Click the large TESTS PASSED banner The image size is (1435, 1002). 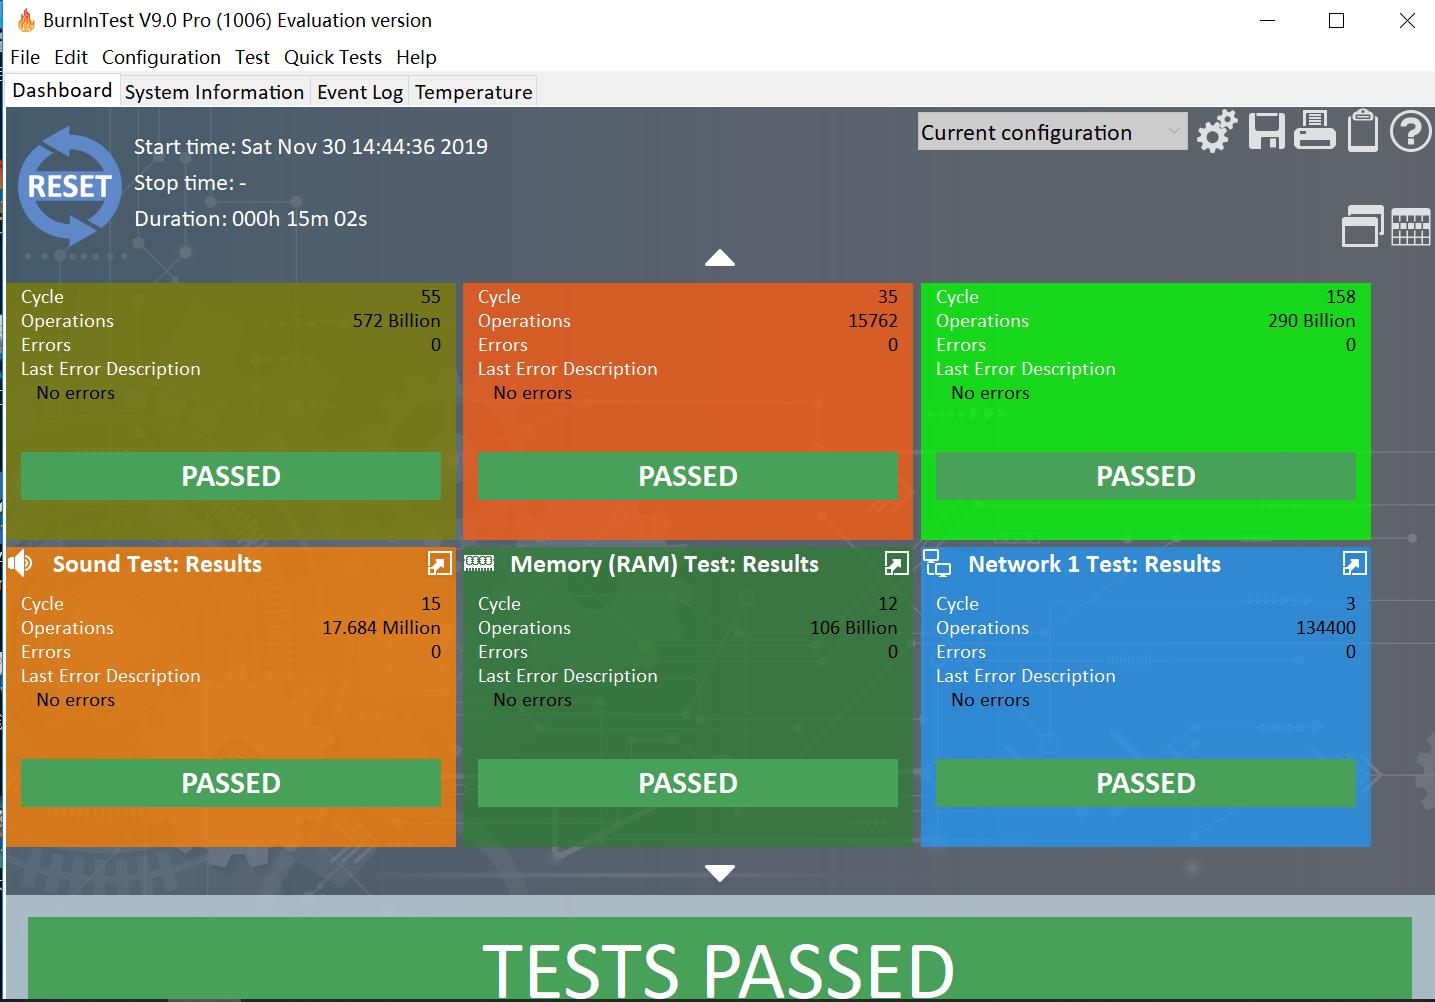(719, 960)
